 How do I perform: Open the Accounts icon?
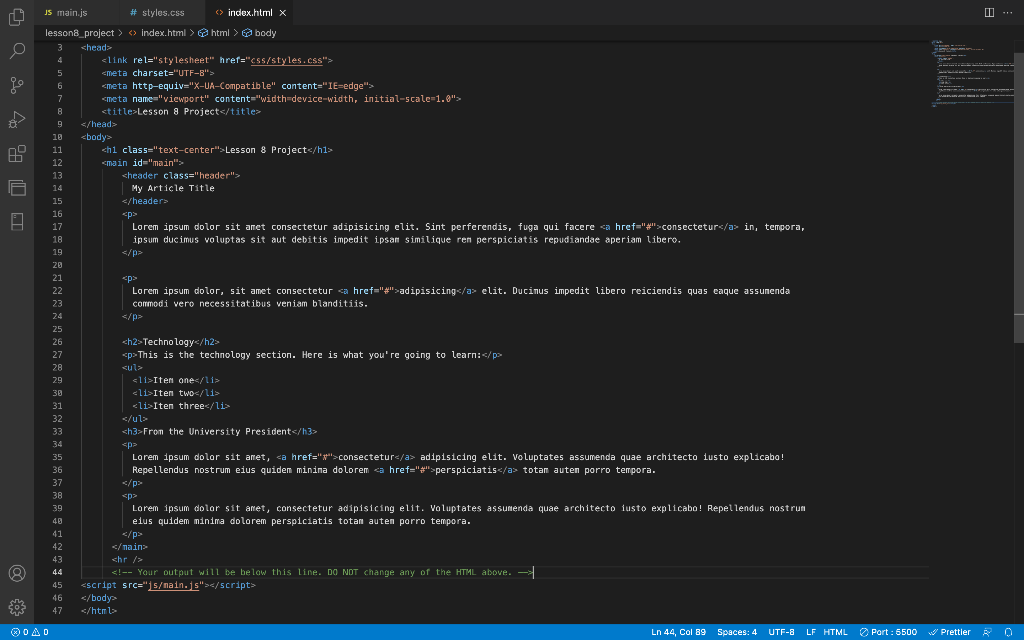[x=17, y=573]
